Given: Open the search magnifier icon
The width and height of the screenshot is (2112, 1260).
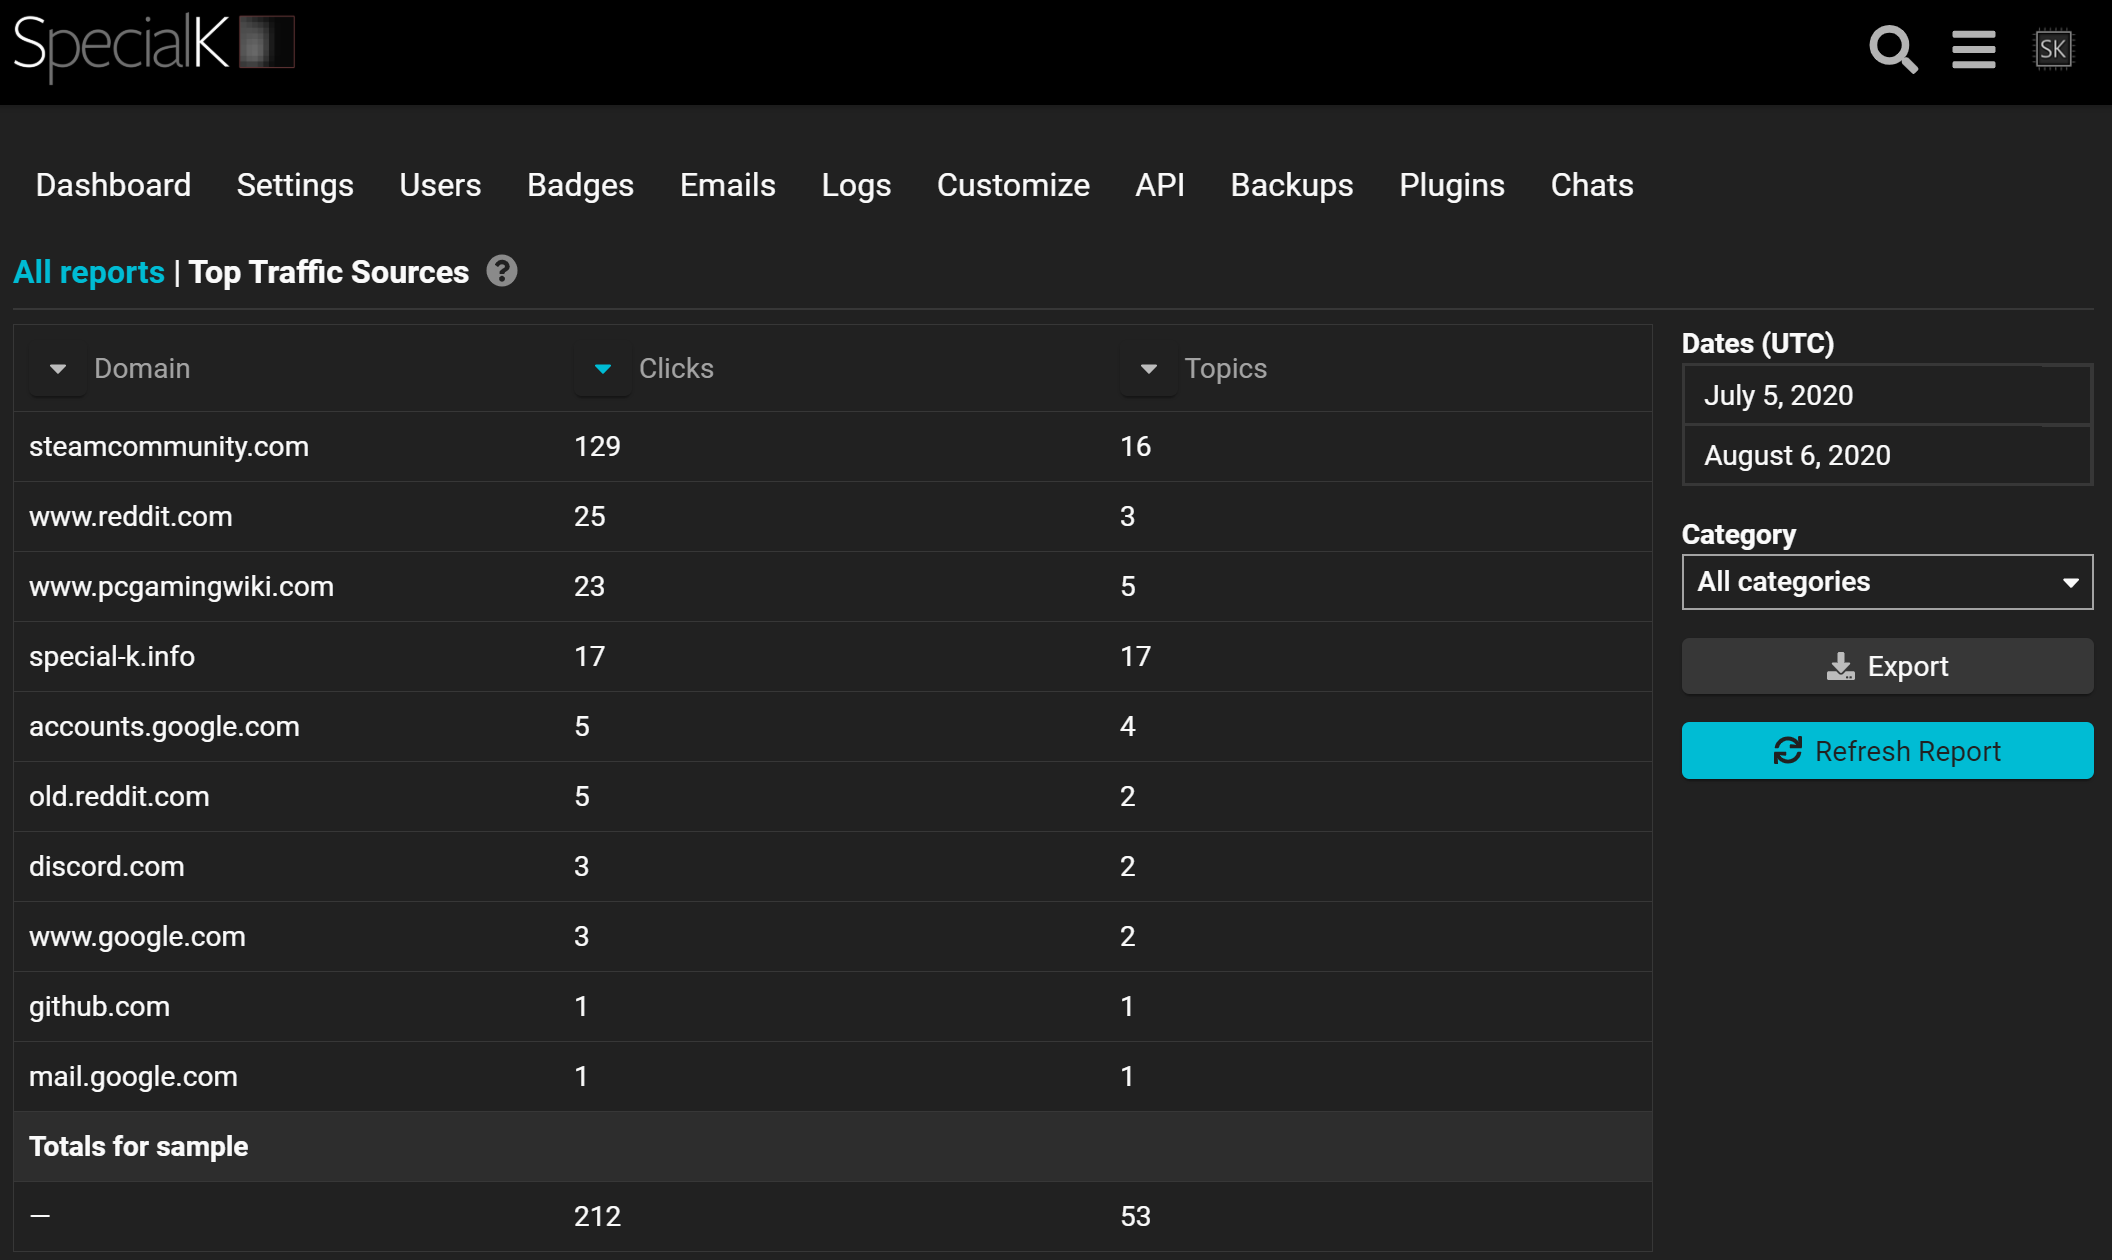Looking at the screenshot, I should click(1893, 50).
